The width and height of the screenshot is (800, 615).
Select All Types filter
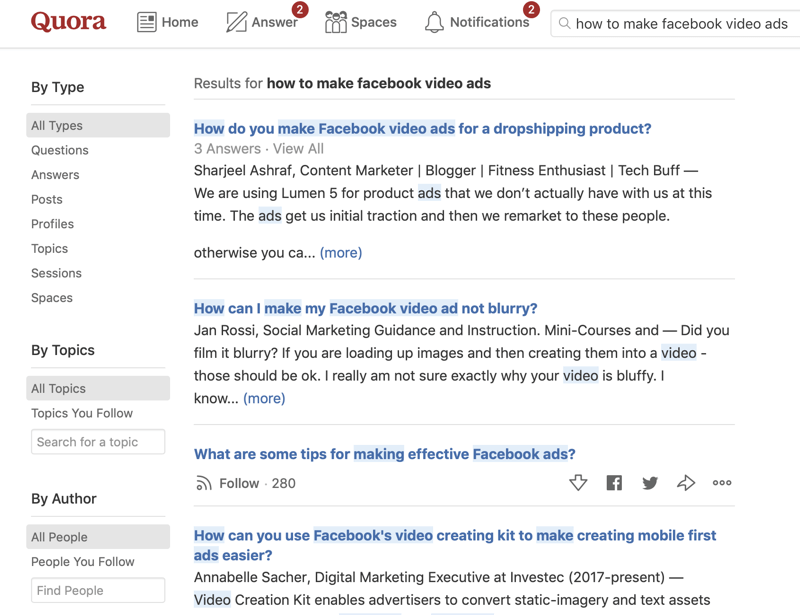98,125
